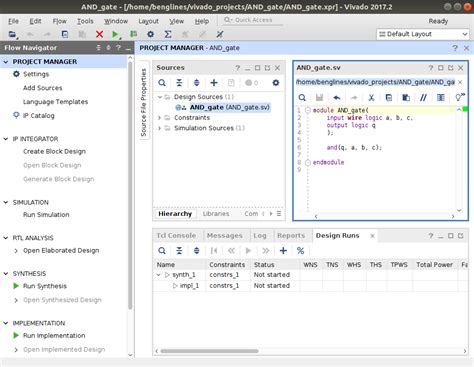Cut selection with the scissors icon in the editor
474x367 pixels.
[371, 97]
